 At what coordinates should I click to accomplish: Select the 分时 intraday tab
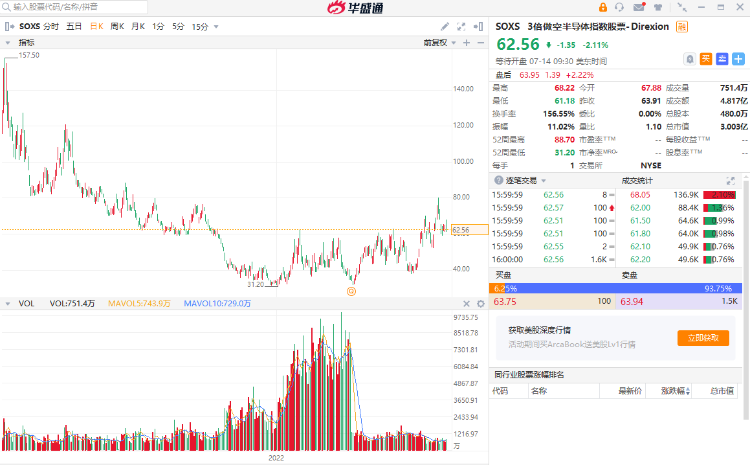(51, 26)
